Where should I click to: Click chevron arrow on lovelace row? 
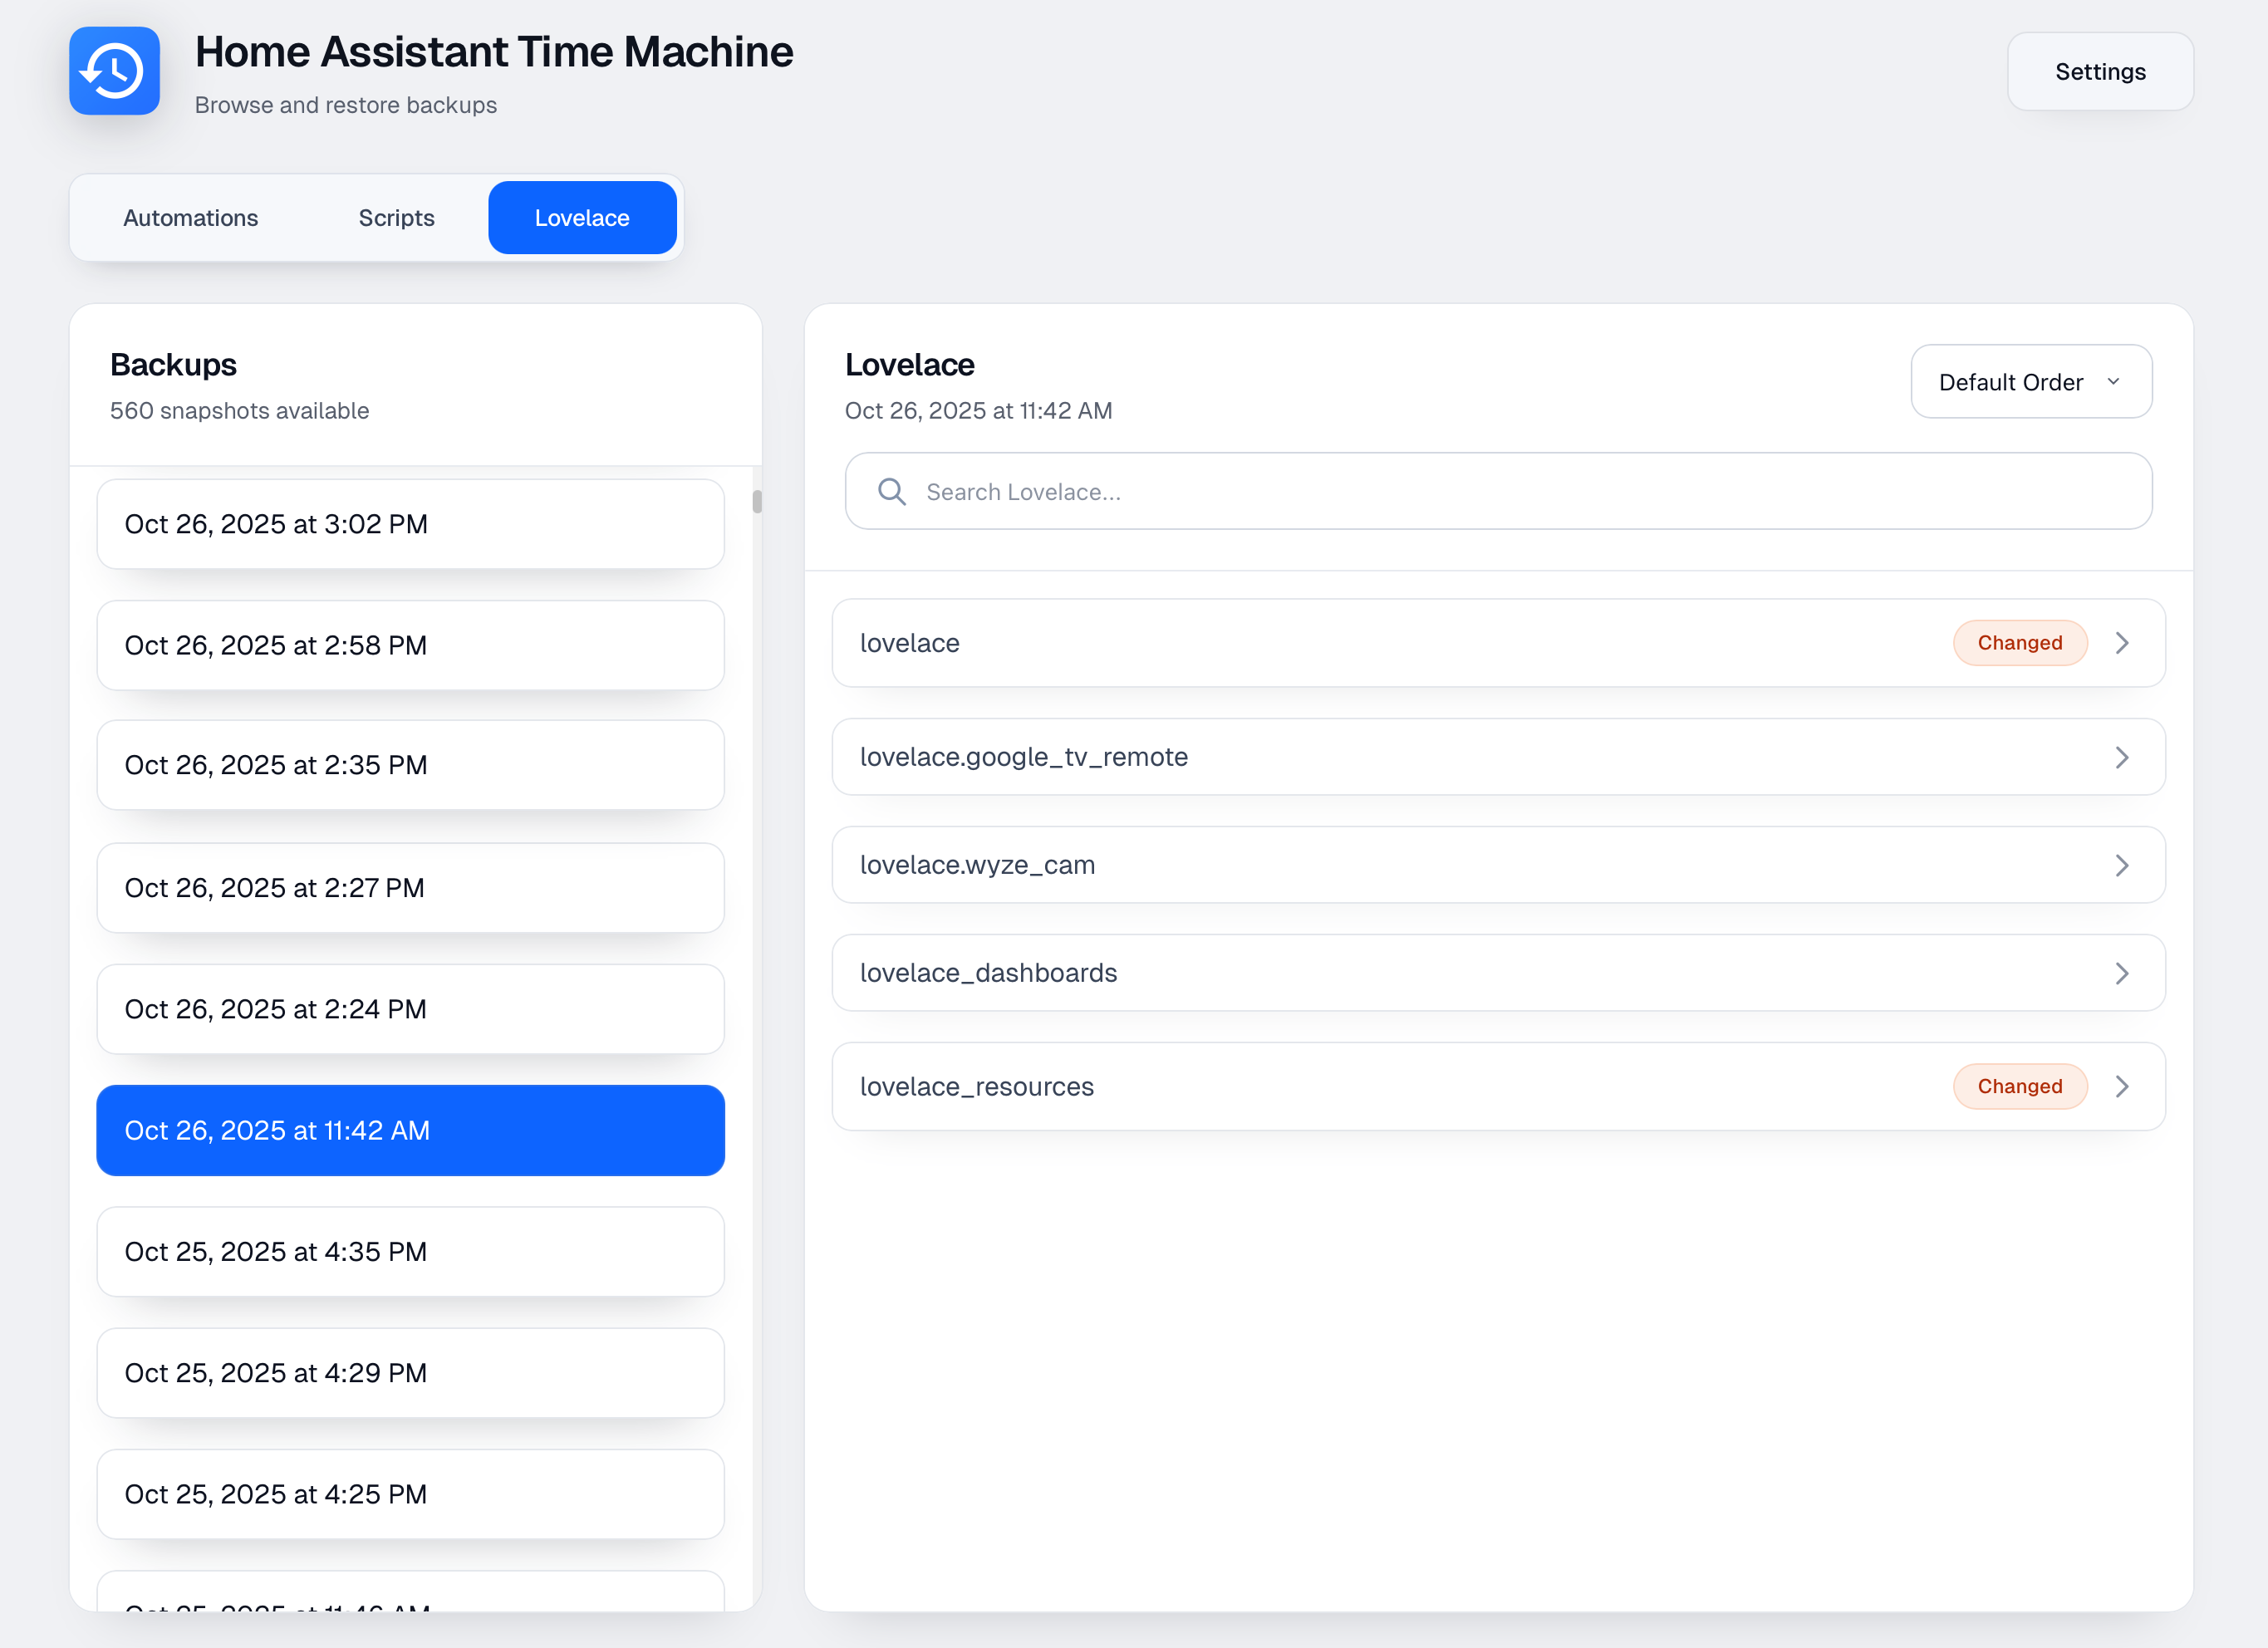(2122, 643)
